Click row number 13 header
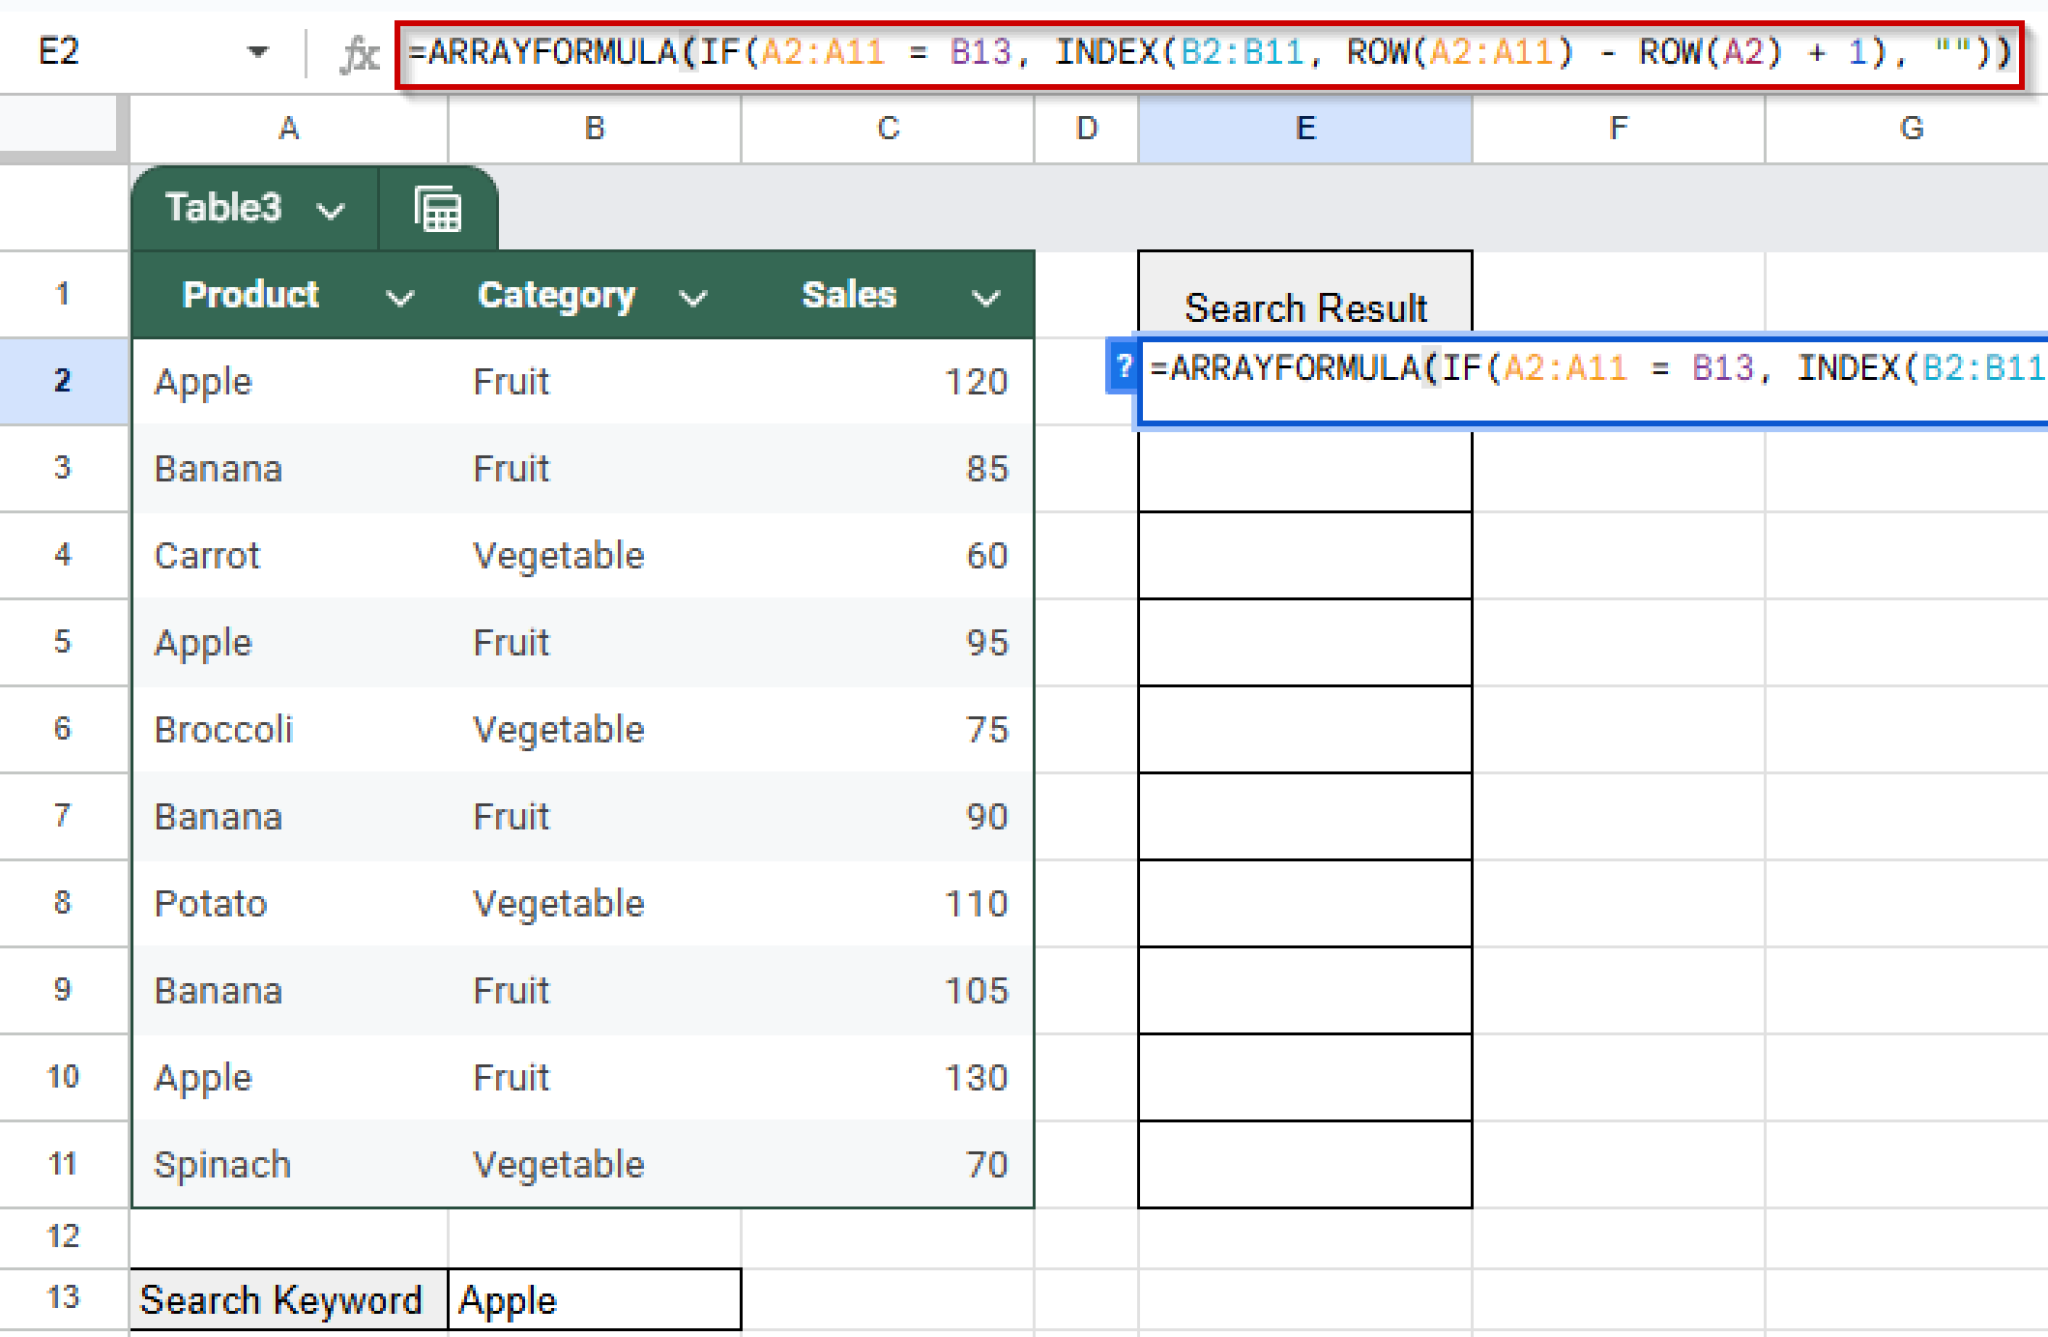2048x1337 pixels. point(63,1299)
